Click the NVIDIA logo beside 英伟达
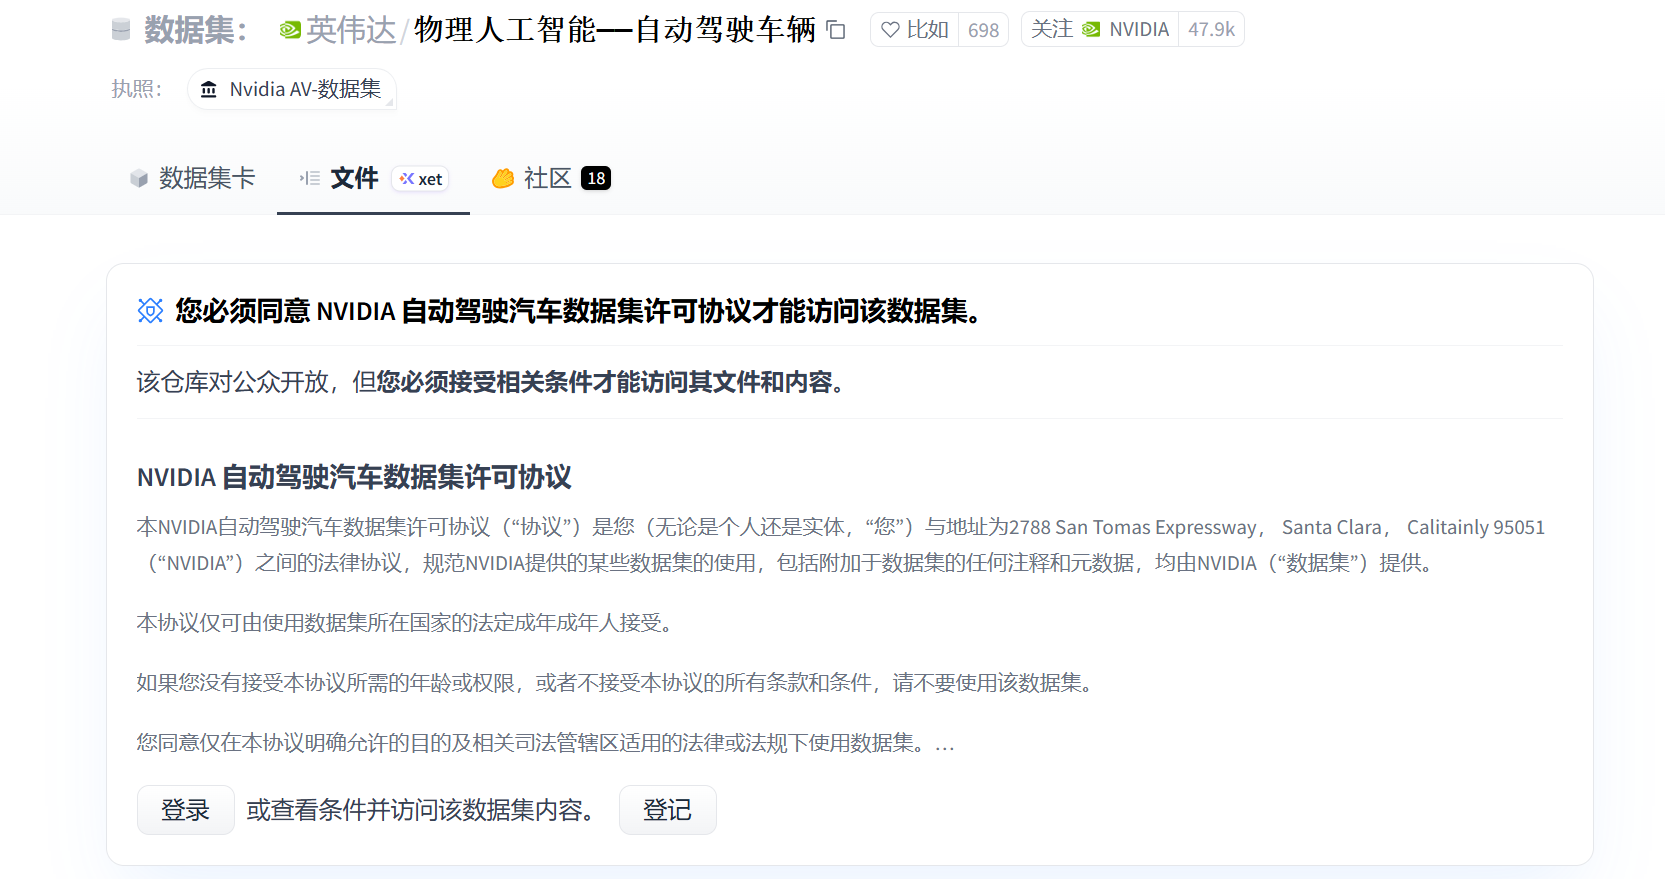The width and height of the screenshot is (1665, 879). (290, 31)
